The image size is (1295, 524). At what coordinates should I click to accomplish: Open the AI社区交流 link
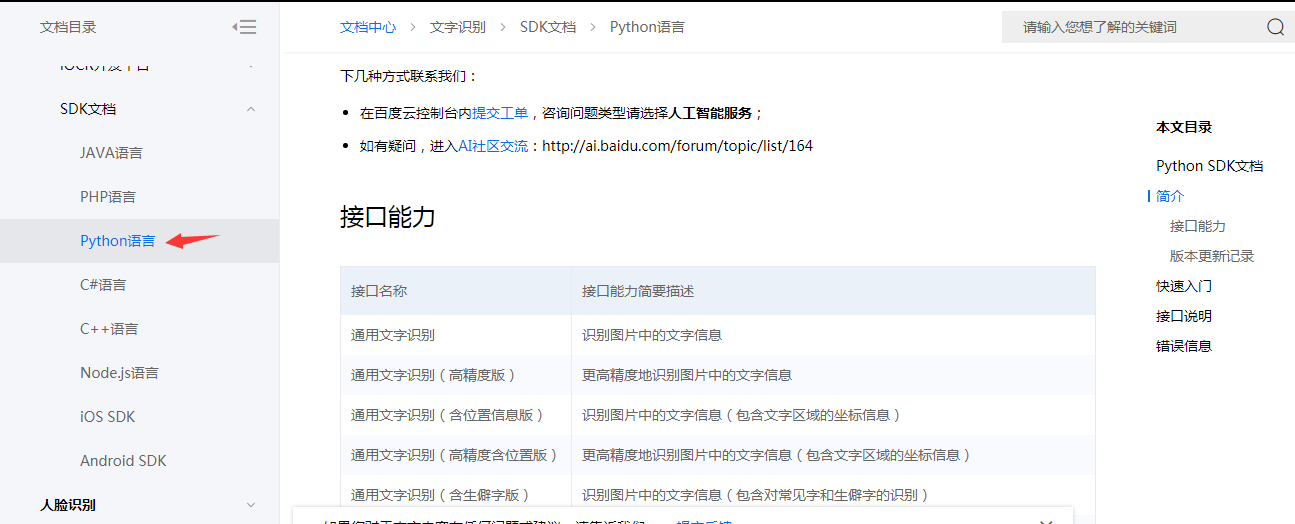coord(492,146)
